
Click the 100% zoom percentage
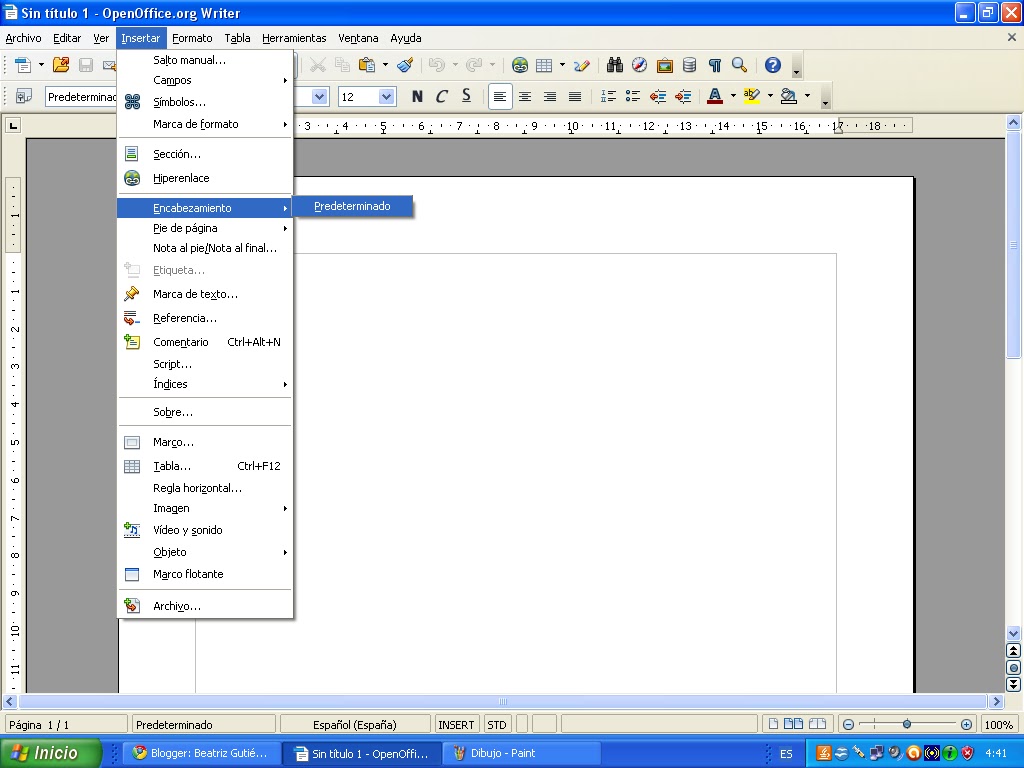click(x=999, y=725)
